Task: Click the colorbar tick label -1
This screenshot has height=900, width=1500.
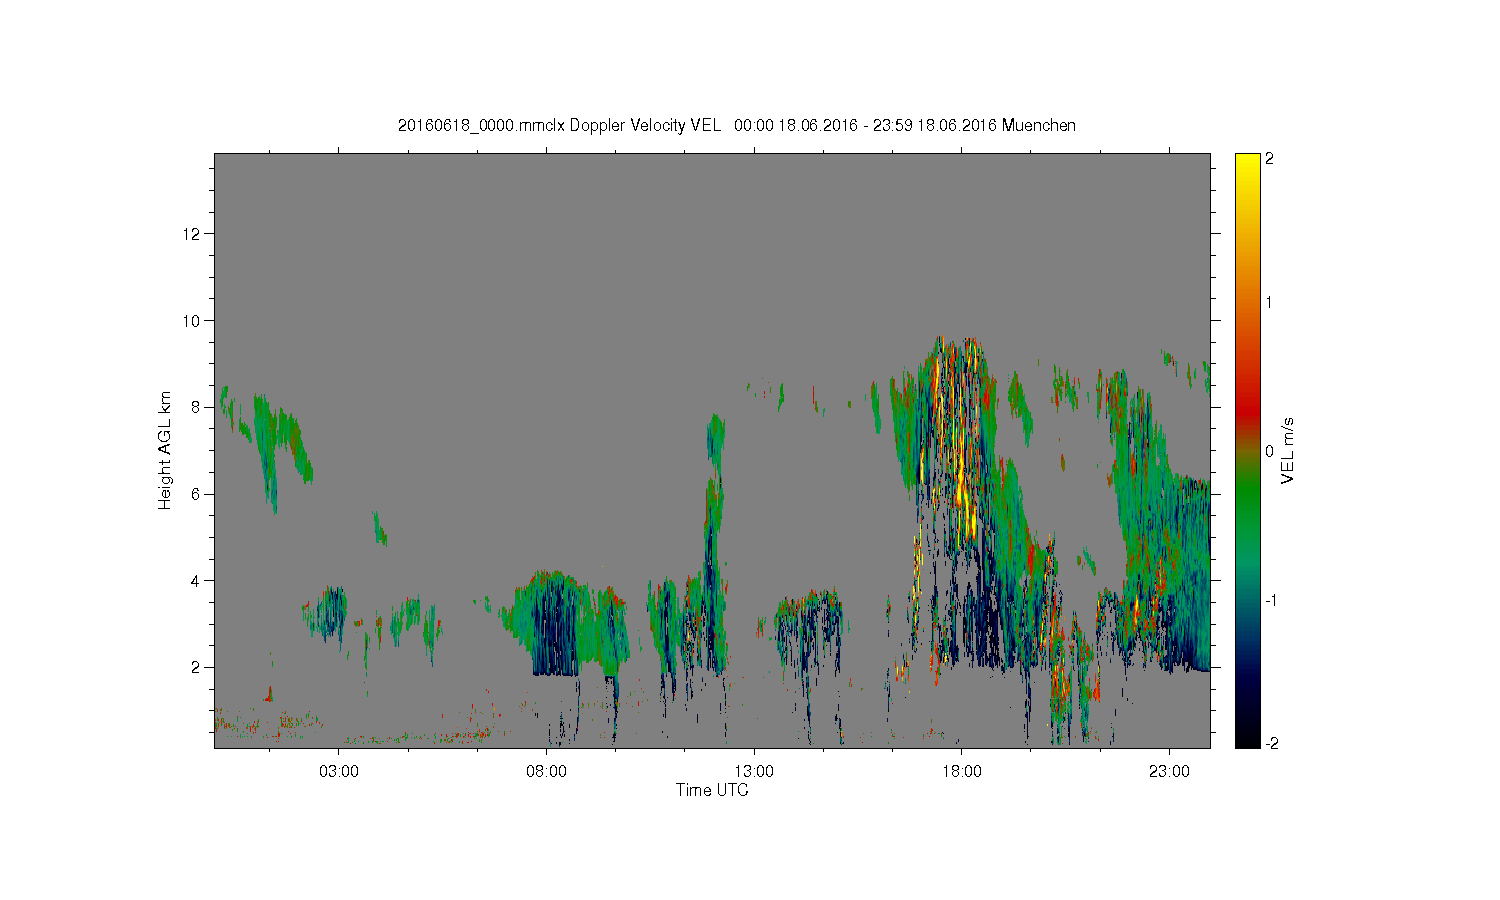Action: coord(1271,600)
